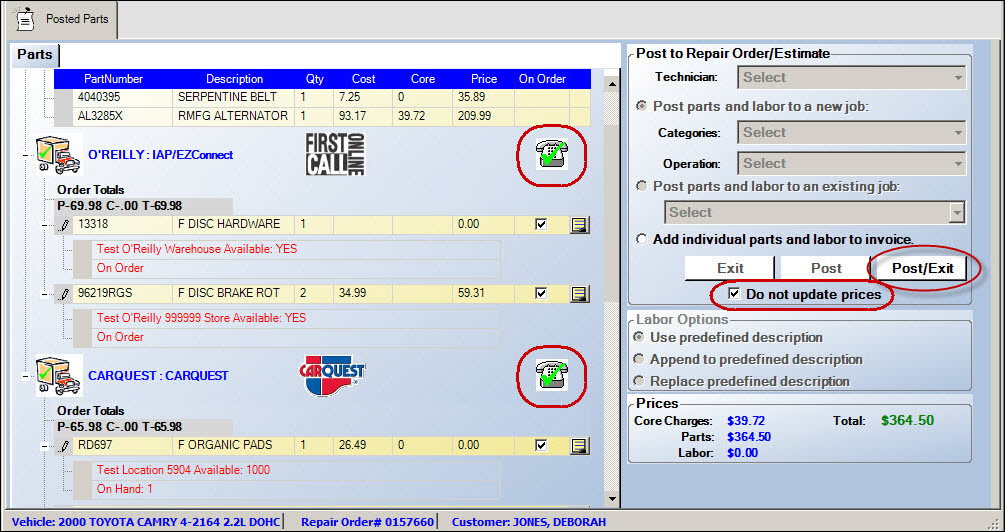Click the Price column header
1005x532 pixels.
484,79
